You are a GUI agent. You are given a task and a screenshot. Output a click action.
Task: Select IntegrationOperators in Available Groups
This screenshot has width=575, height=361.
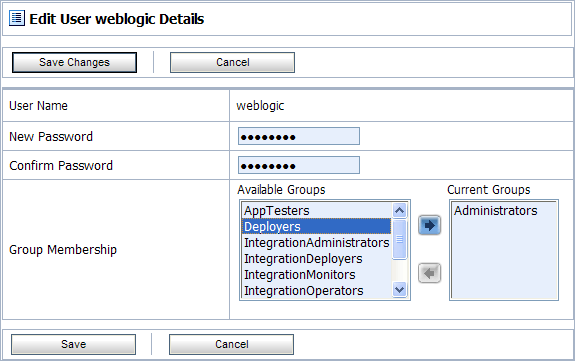[x=316, y=291]
